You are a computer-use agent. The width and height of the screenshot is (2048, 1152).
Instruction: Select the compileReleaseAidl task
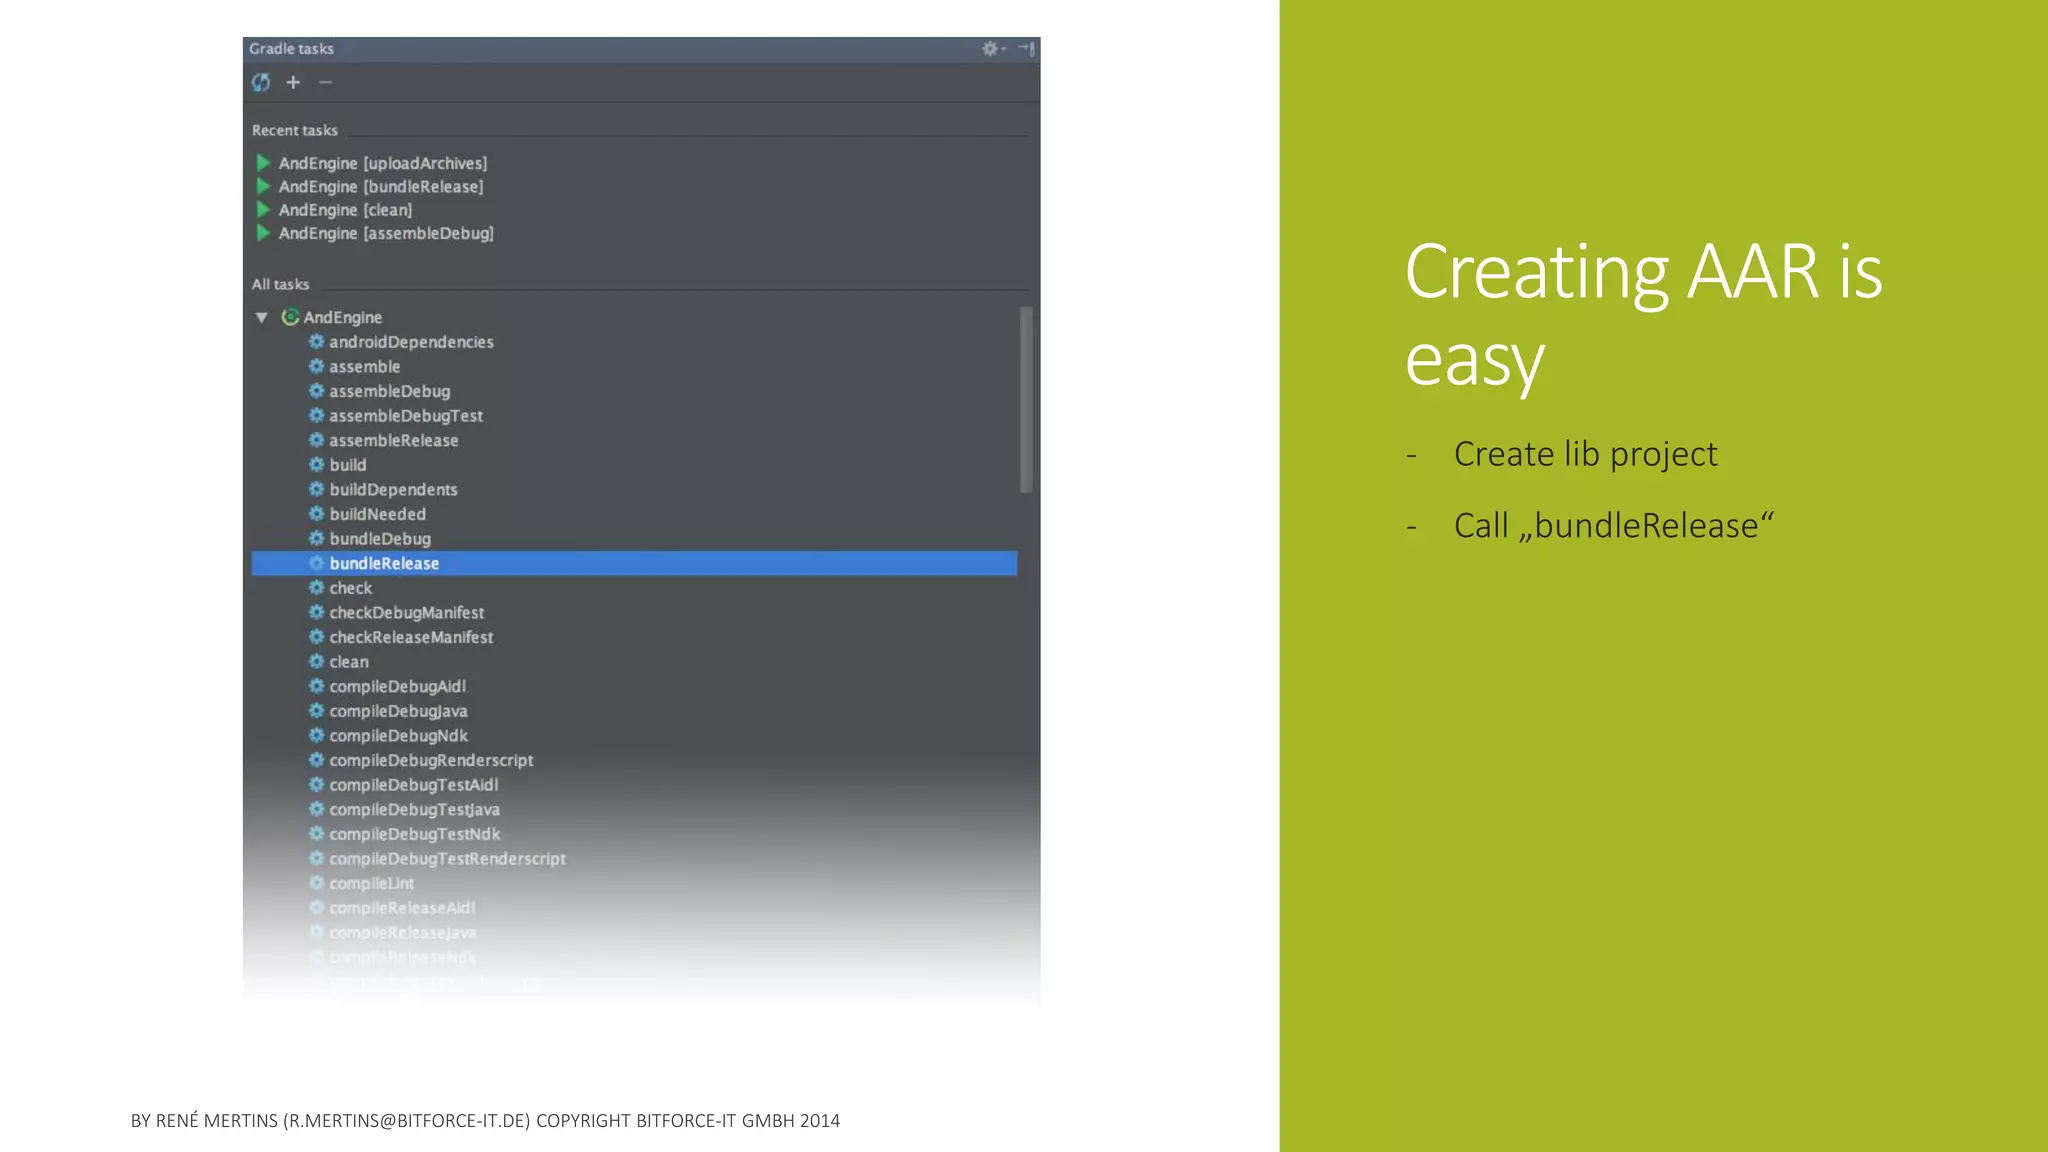392,908
